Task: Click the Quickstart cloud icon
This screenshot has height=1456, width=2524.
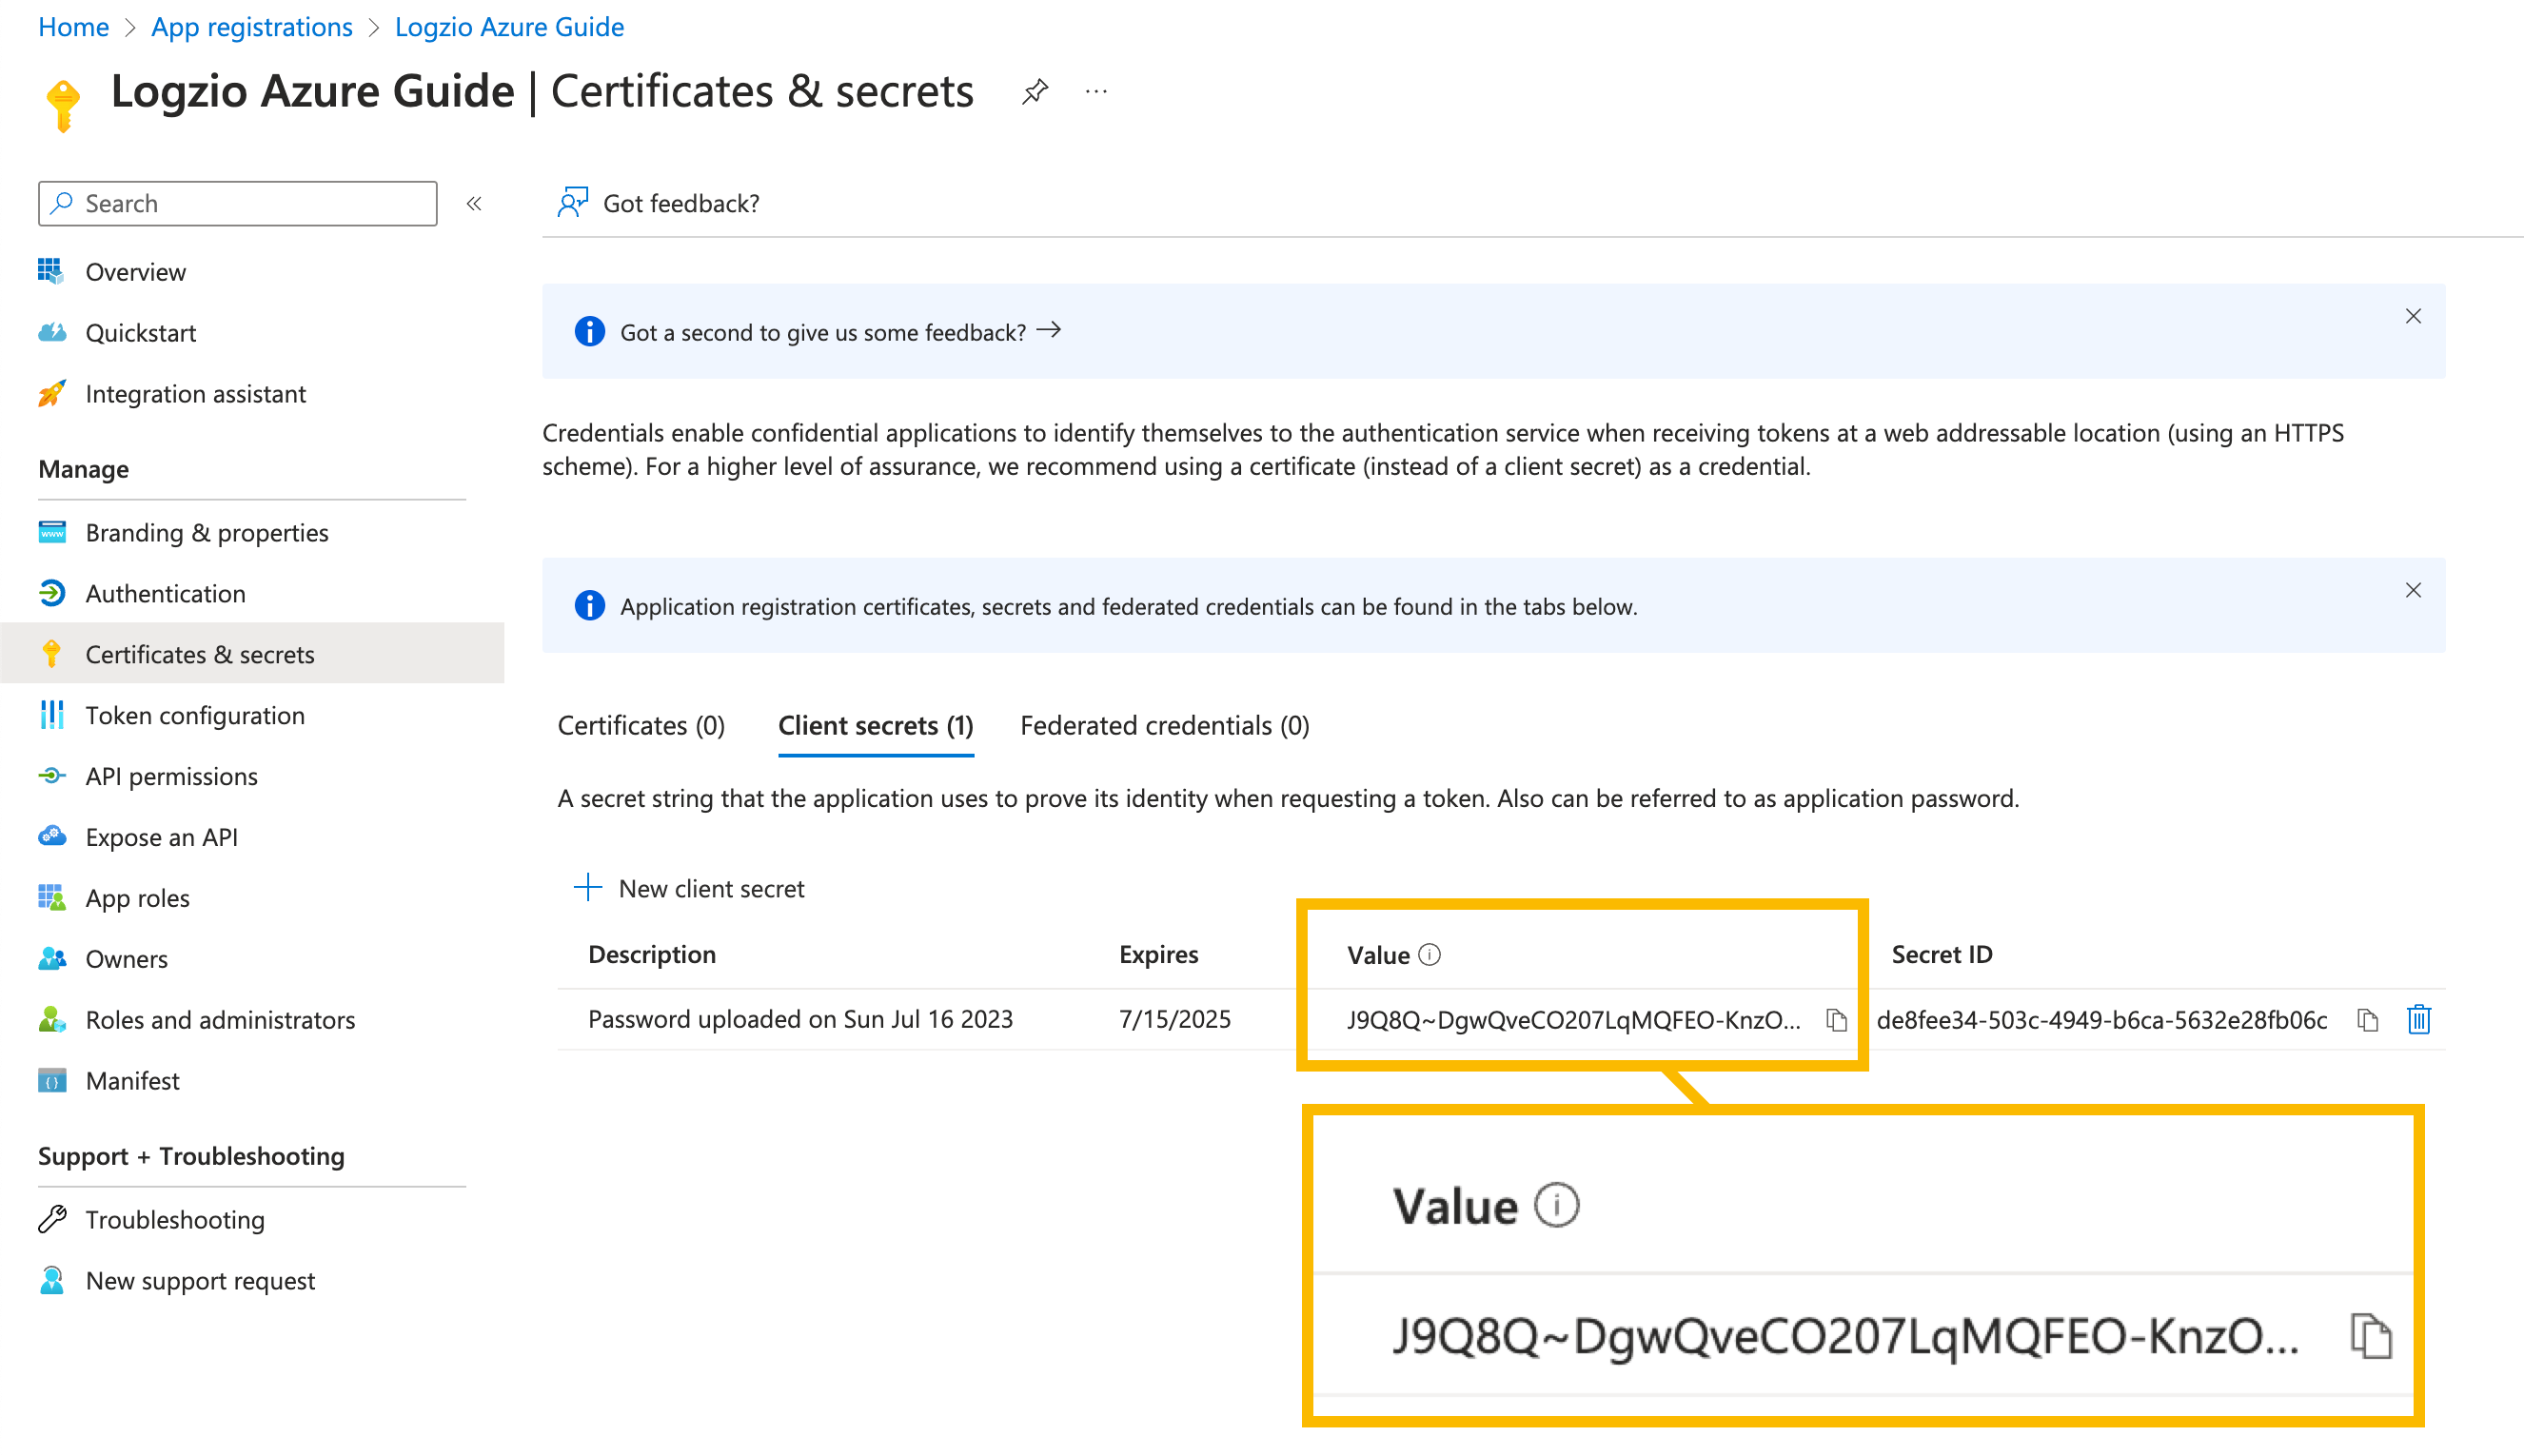Action: [x=52, y=332]
